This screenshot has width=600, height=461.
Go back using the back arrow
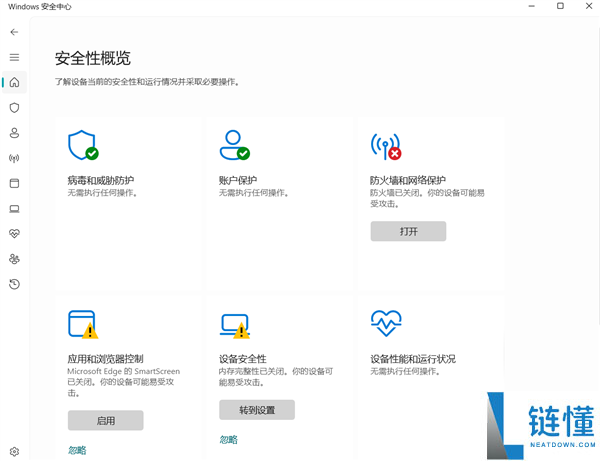point(14,32)
